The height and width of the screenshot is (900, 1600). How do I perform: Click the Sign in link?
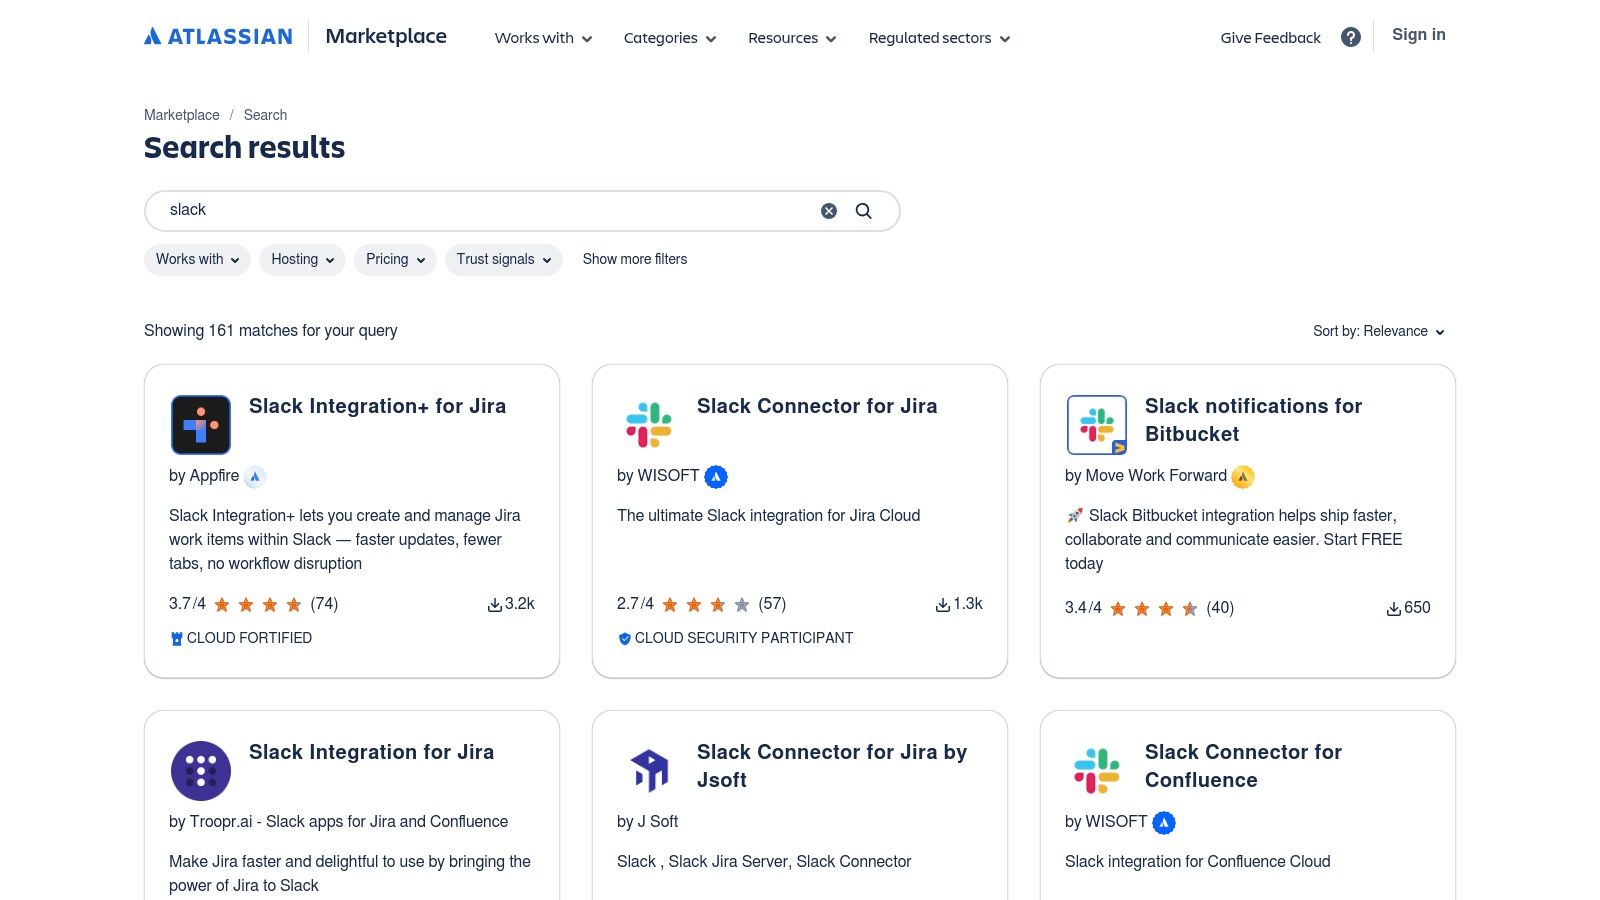[x=1419, y=35]
